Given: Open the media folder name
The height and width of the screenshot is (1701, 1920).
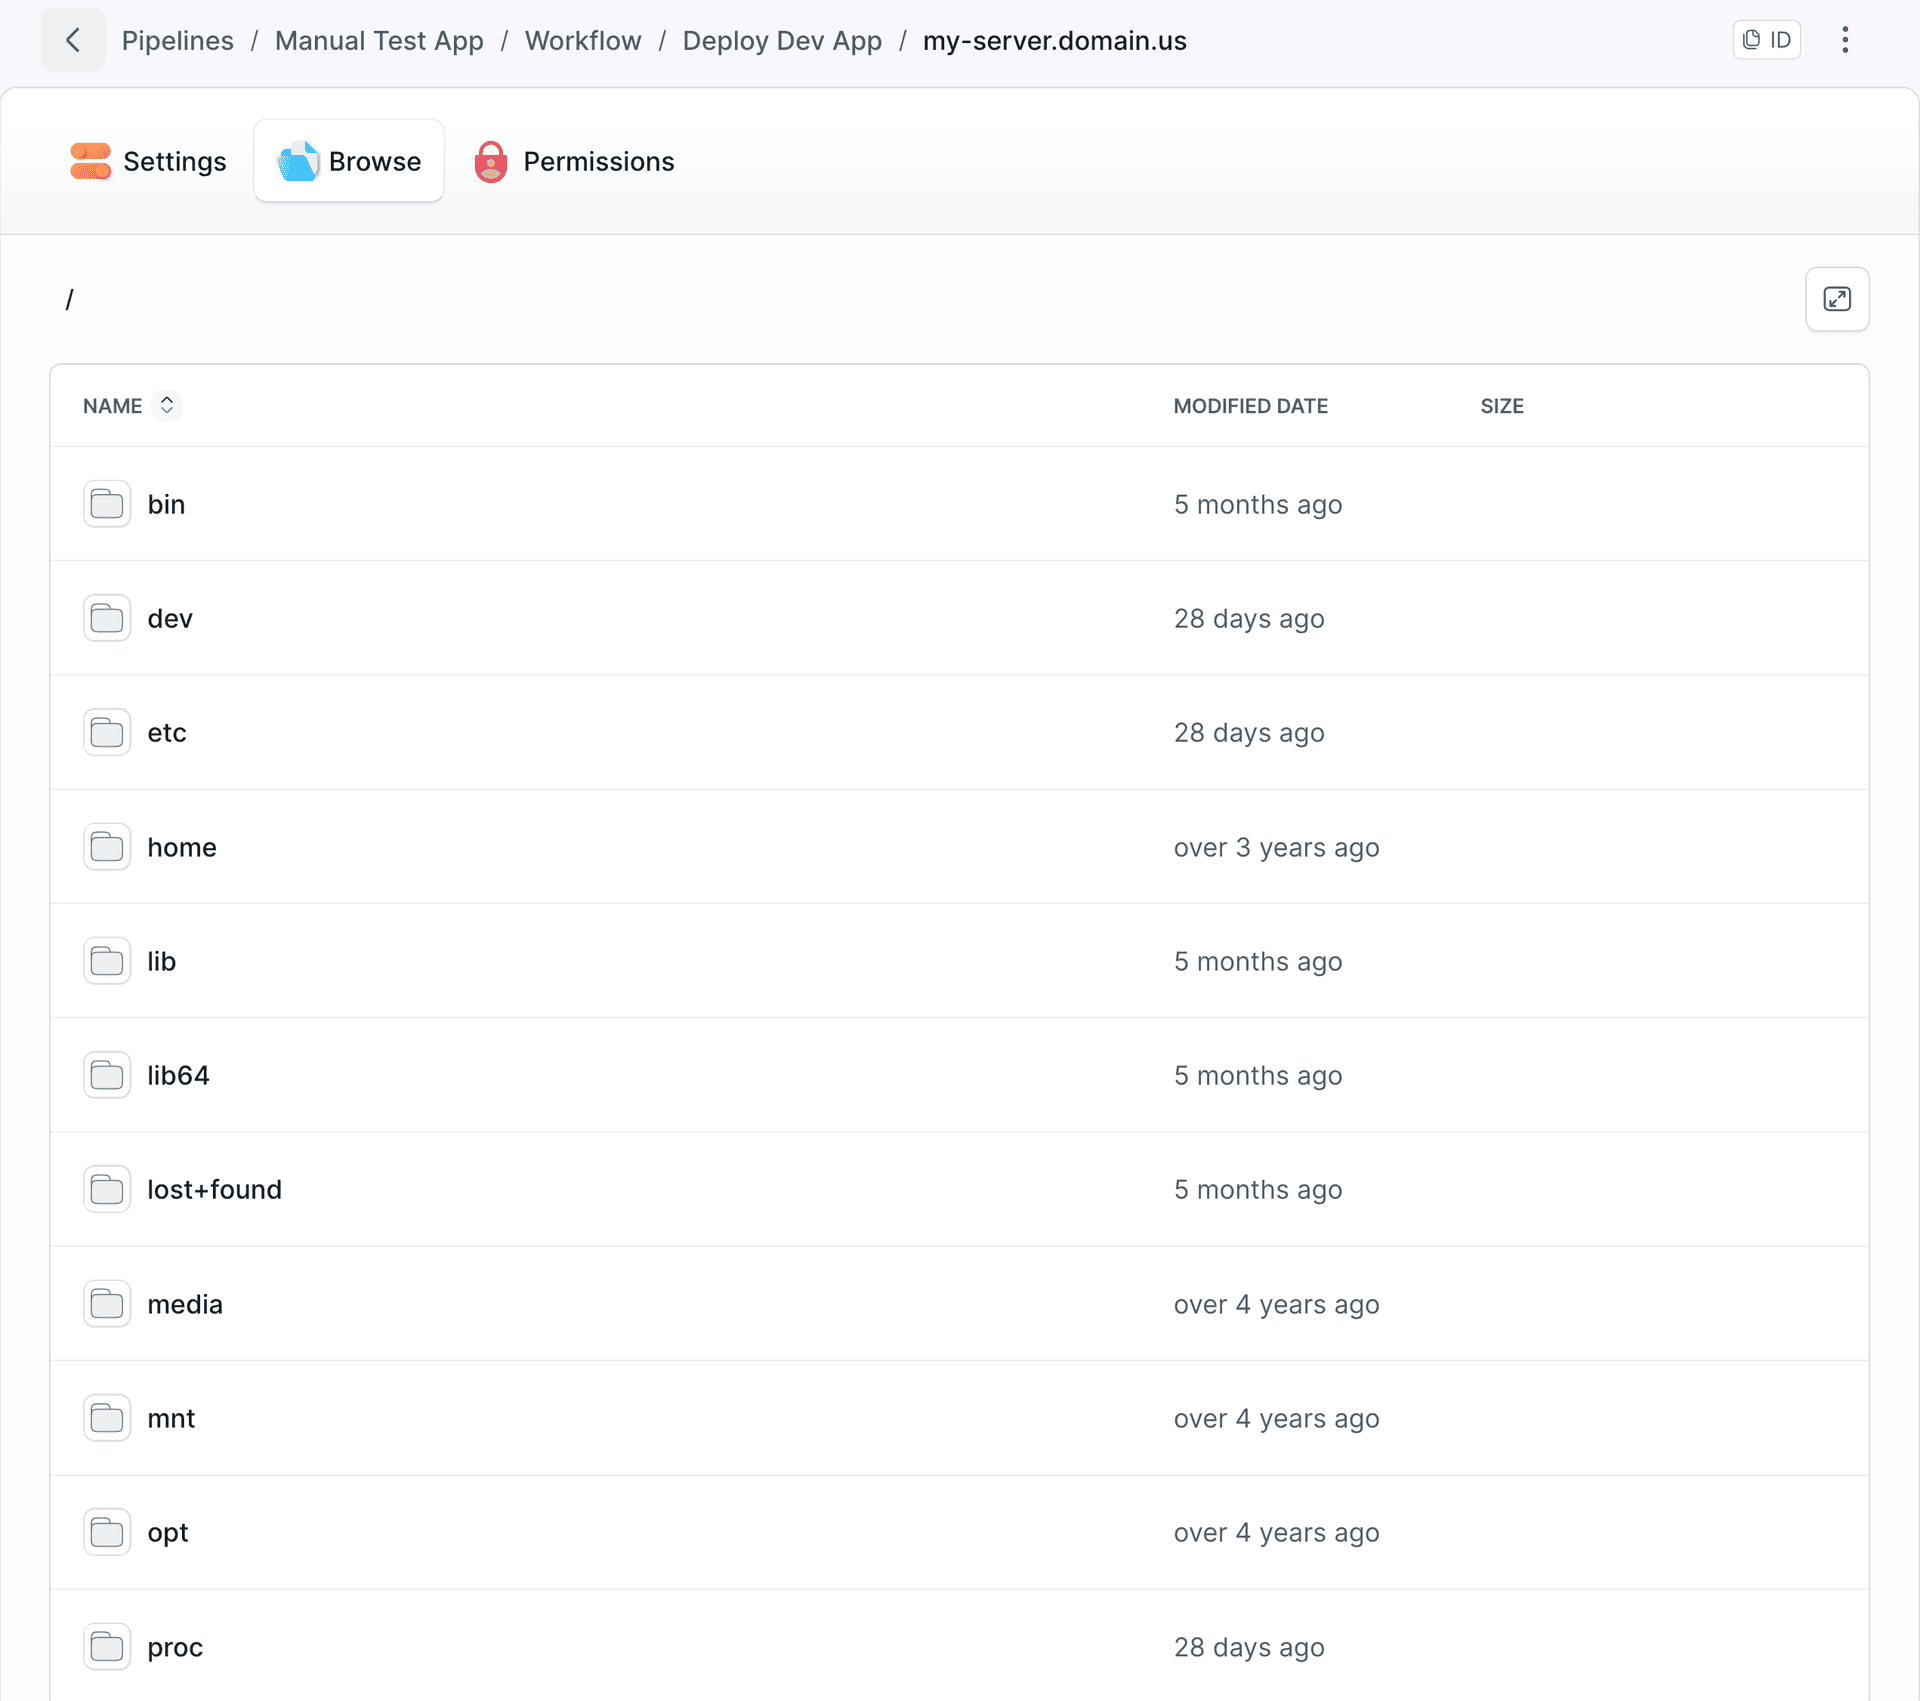Looking at the screenshot, I should 185,1304.
